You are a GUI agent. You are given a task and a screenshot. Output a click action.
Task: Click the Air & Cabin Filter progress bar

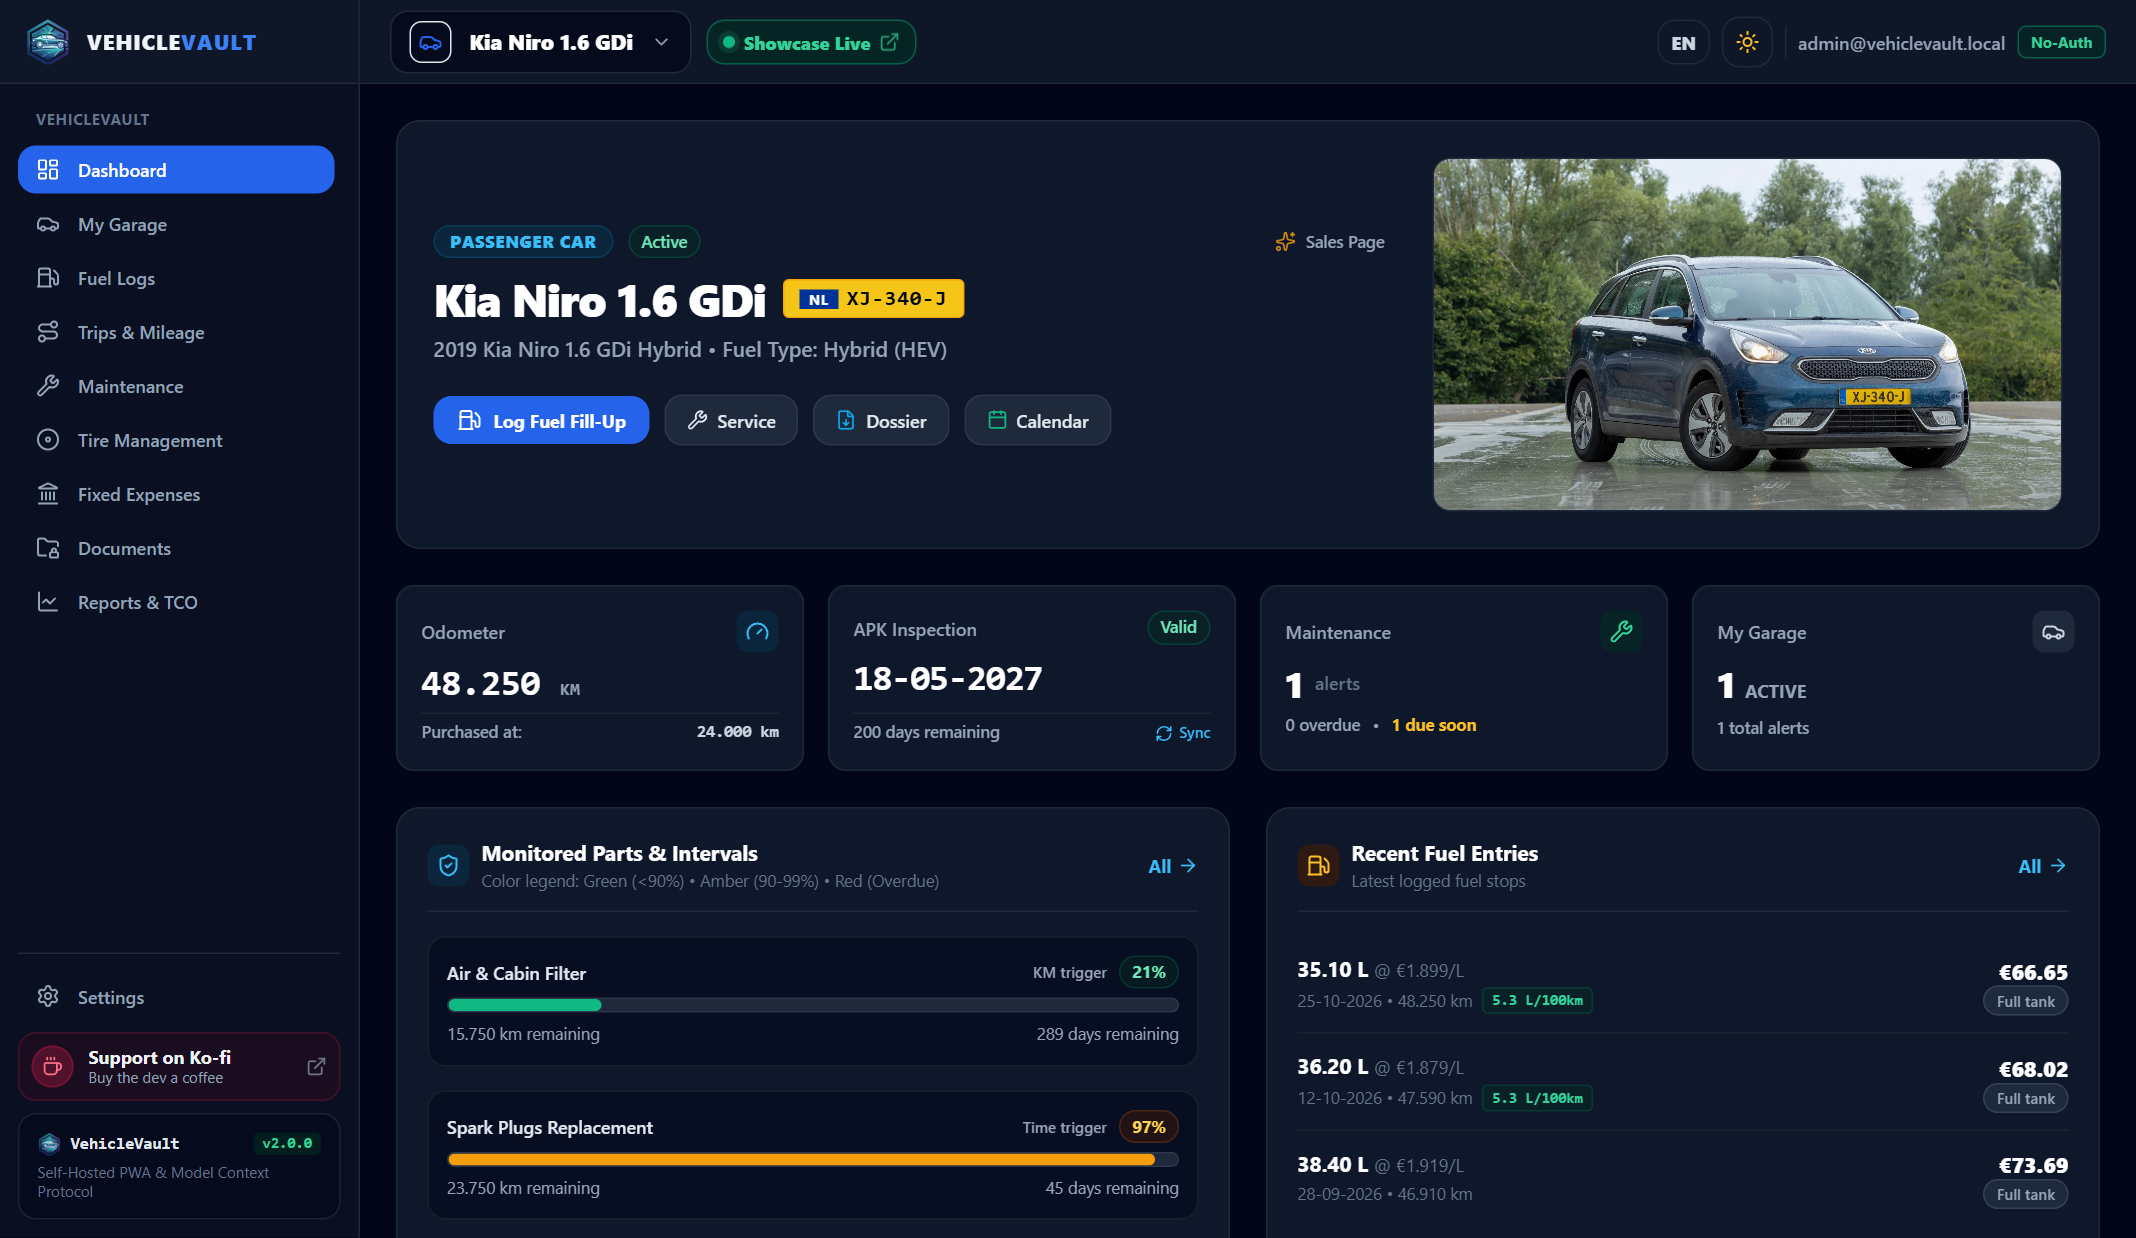813,1005
